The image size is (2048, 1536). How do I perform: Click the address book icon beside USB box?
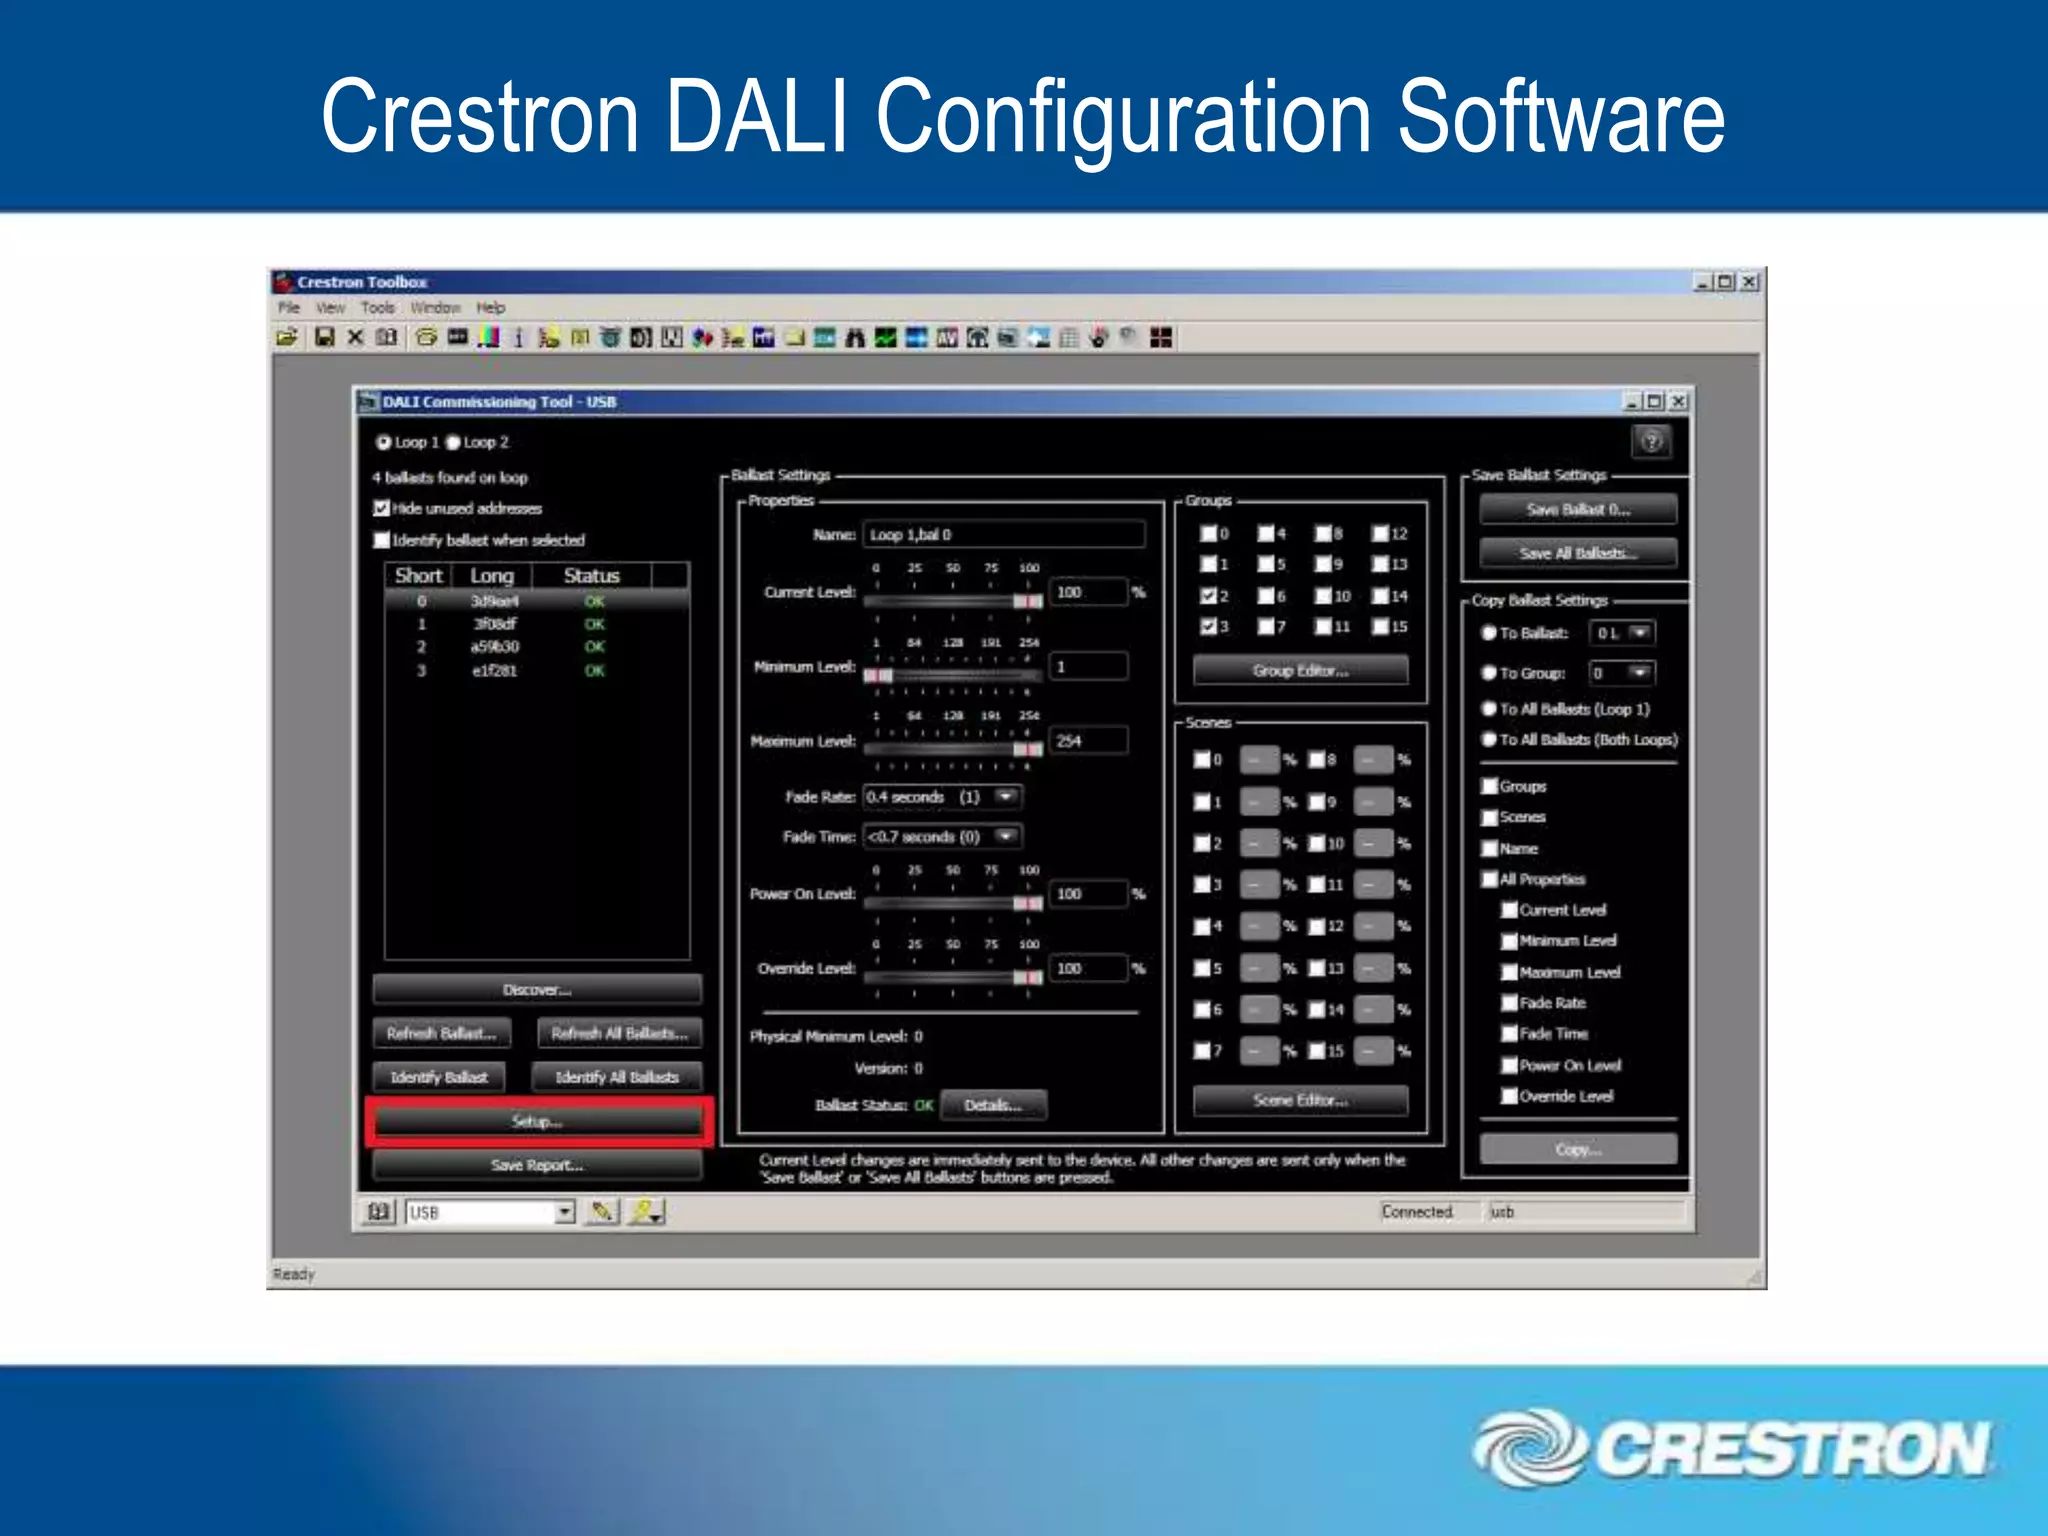(379, 1212)
